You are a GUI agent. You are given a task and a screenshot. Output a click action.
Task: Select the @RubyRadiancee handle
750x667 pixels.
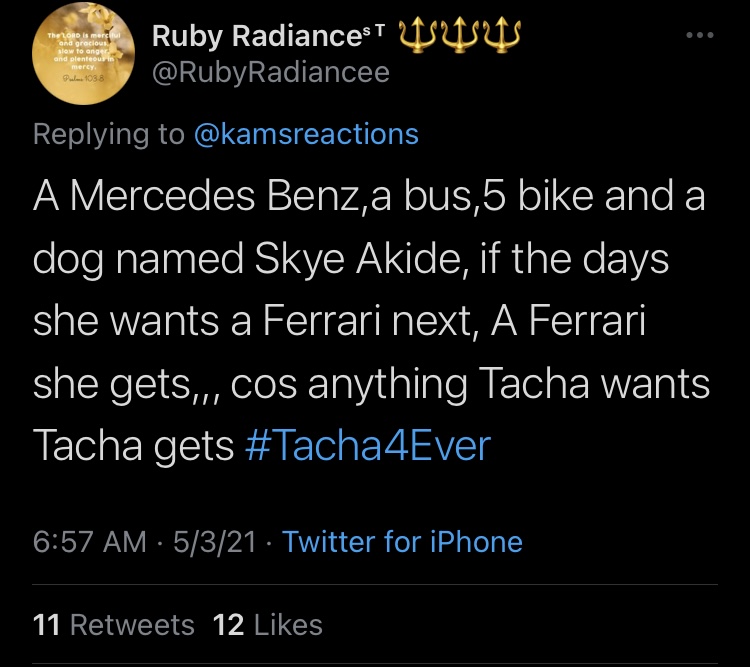tap(271, 73)
